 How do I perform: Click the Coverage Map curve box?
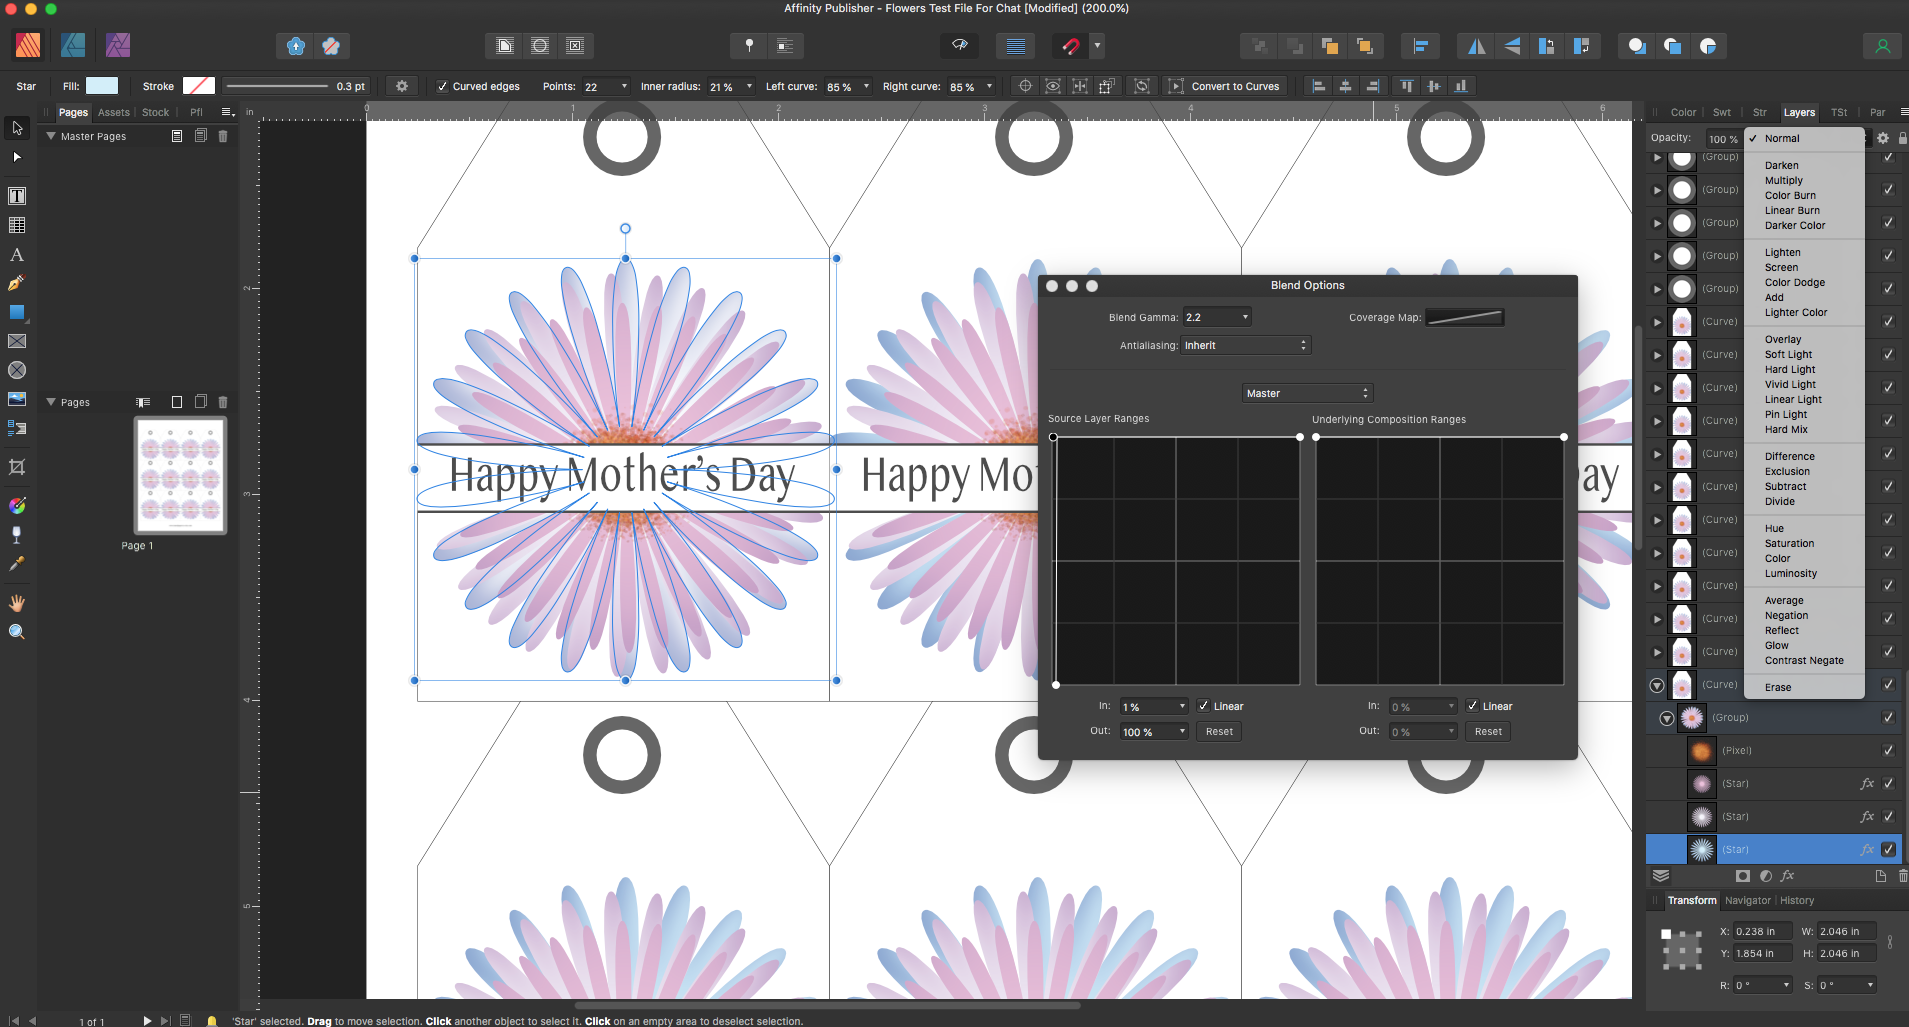tap(1465, 317)
